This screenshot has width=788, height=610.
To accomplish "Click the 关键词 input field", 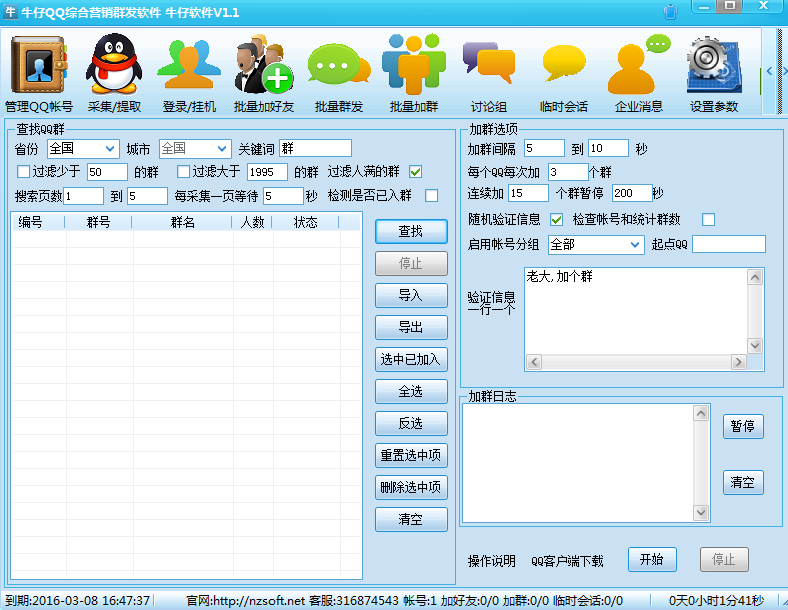I will (x=315, y=148).
